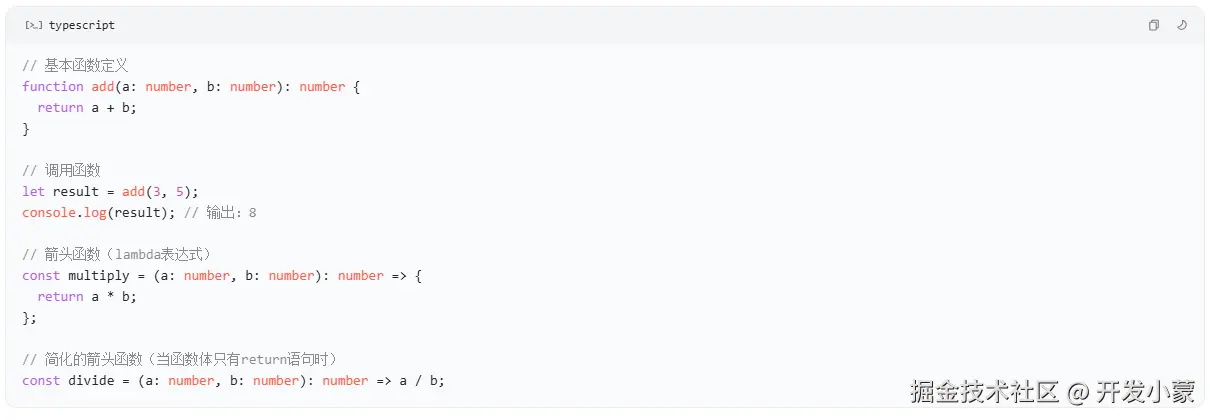The image size is (1210, 420).
Task: Copy the code block contents
Action: coord(1153,25)
